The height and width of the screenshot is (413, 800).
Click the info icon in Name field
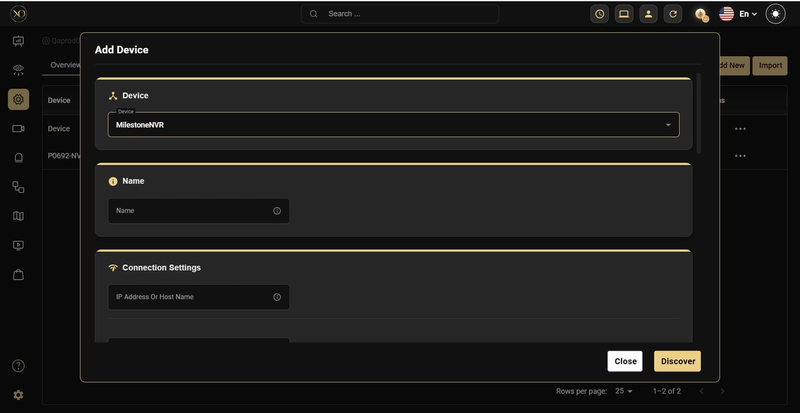click(277, 211)
